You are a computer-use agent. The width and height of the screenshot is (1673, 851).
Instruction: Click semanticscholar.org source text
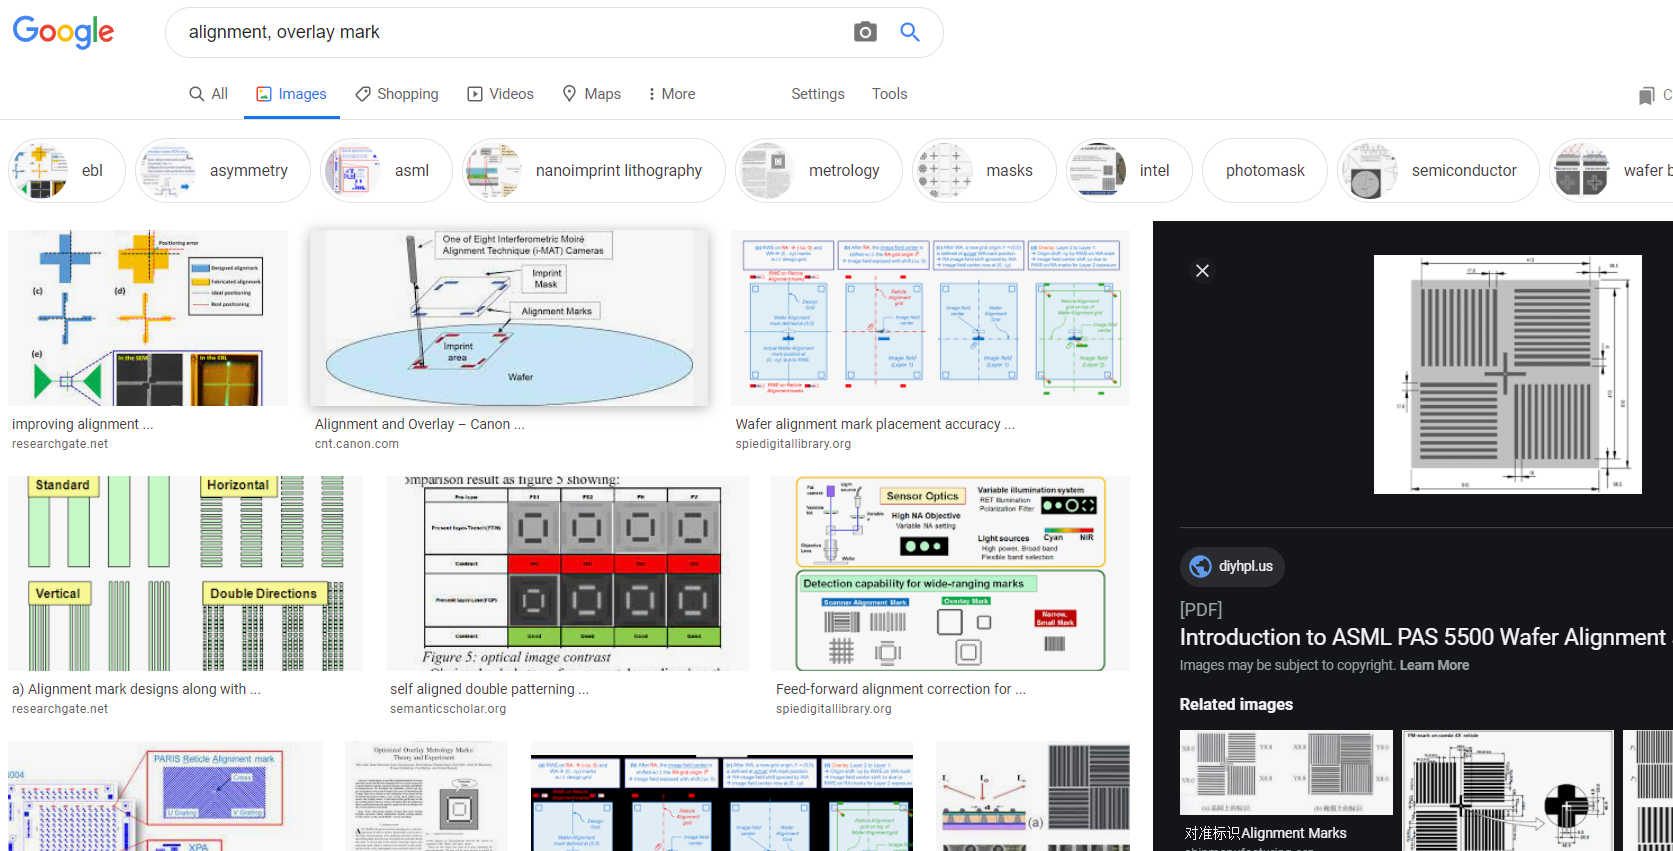(x=448, y=709)
